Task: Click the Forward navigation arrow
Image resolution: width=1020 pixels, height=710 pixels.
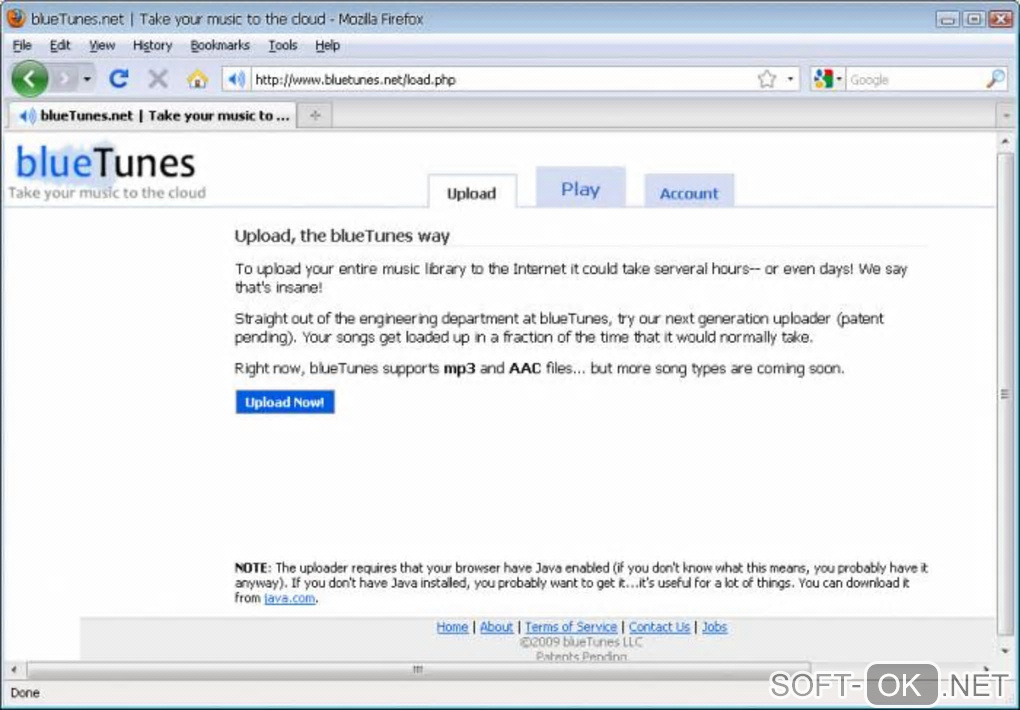Action: click(64, 79)
